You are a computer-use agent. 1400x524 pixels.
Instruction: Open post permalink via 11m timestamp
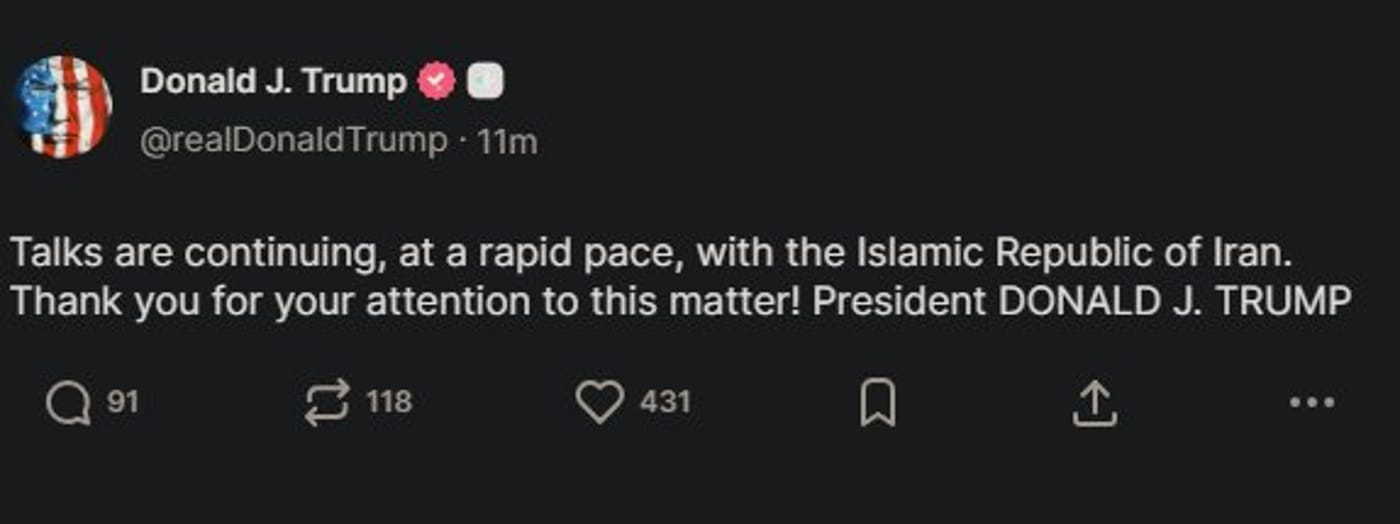click(507, 142)
